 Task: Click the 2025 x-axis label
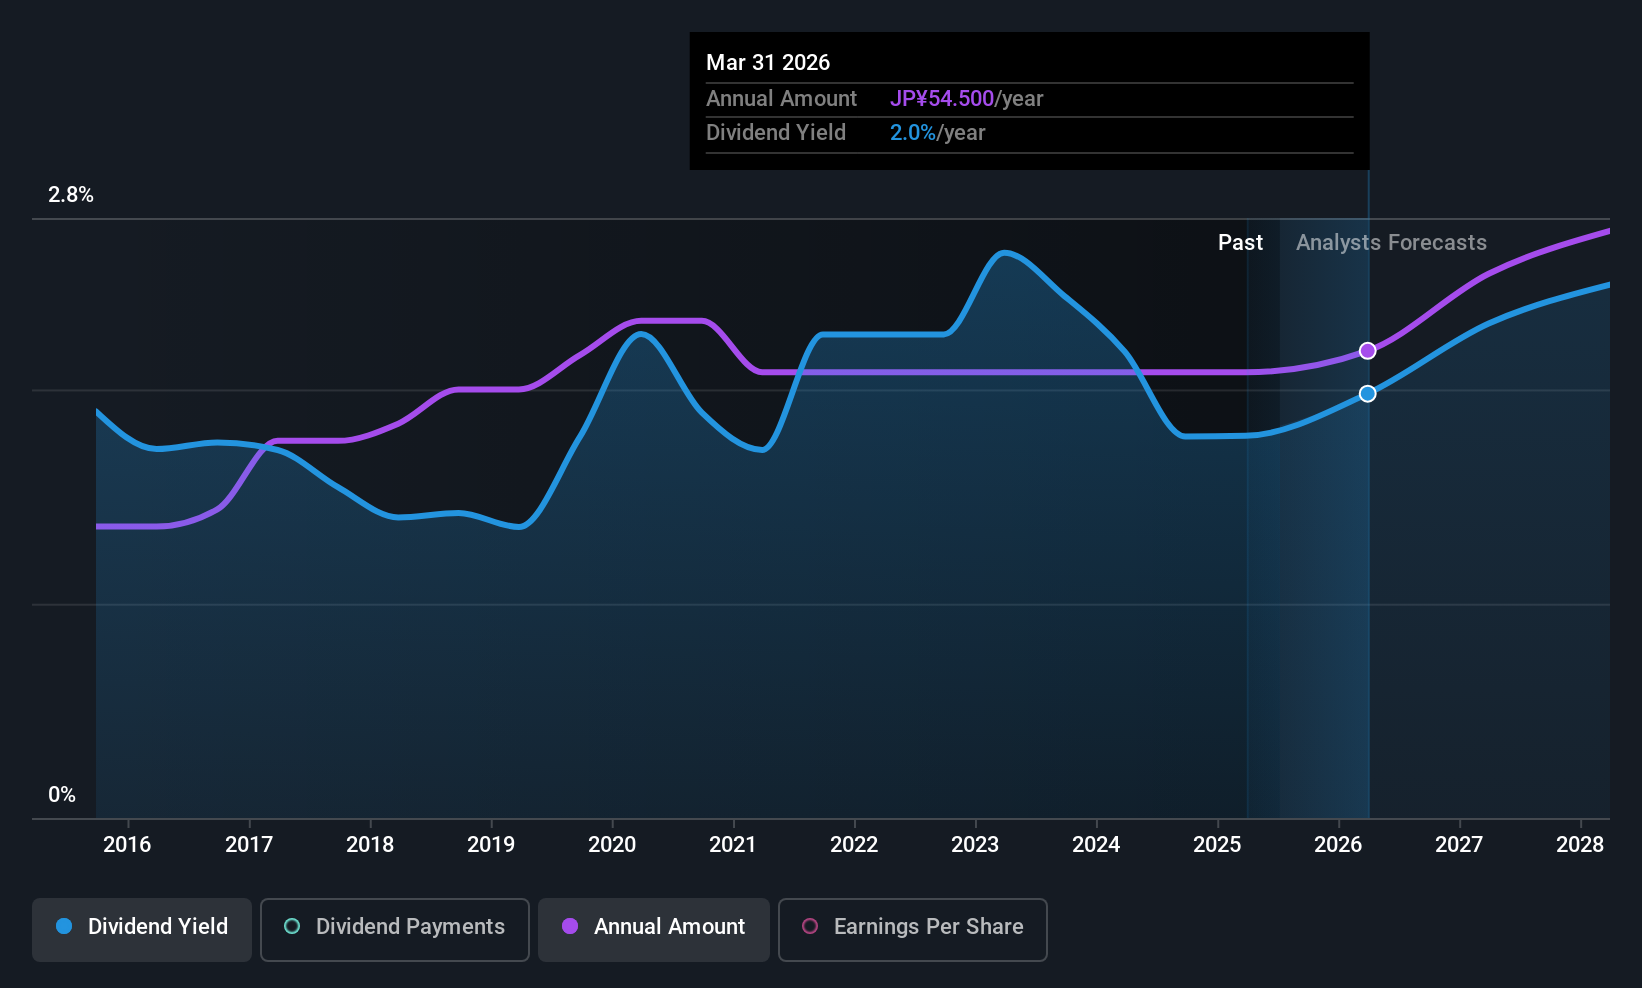1217,845
